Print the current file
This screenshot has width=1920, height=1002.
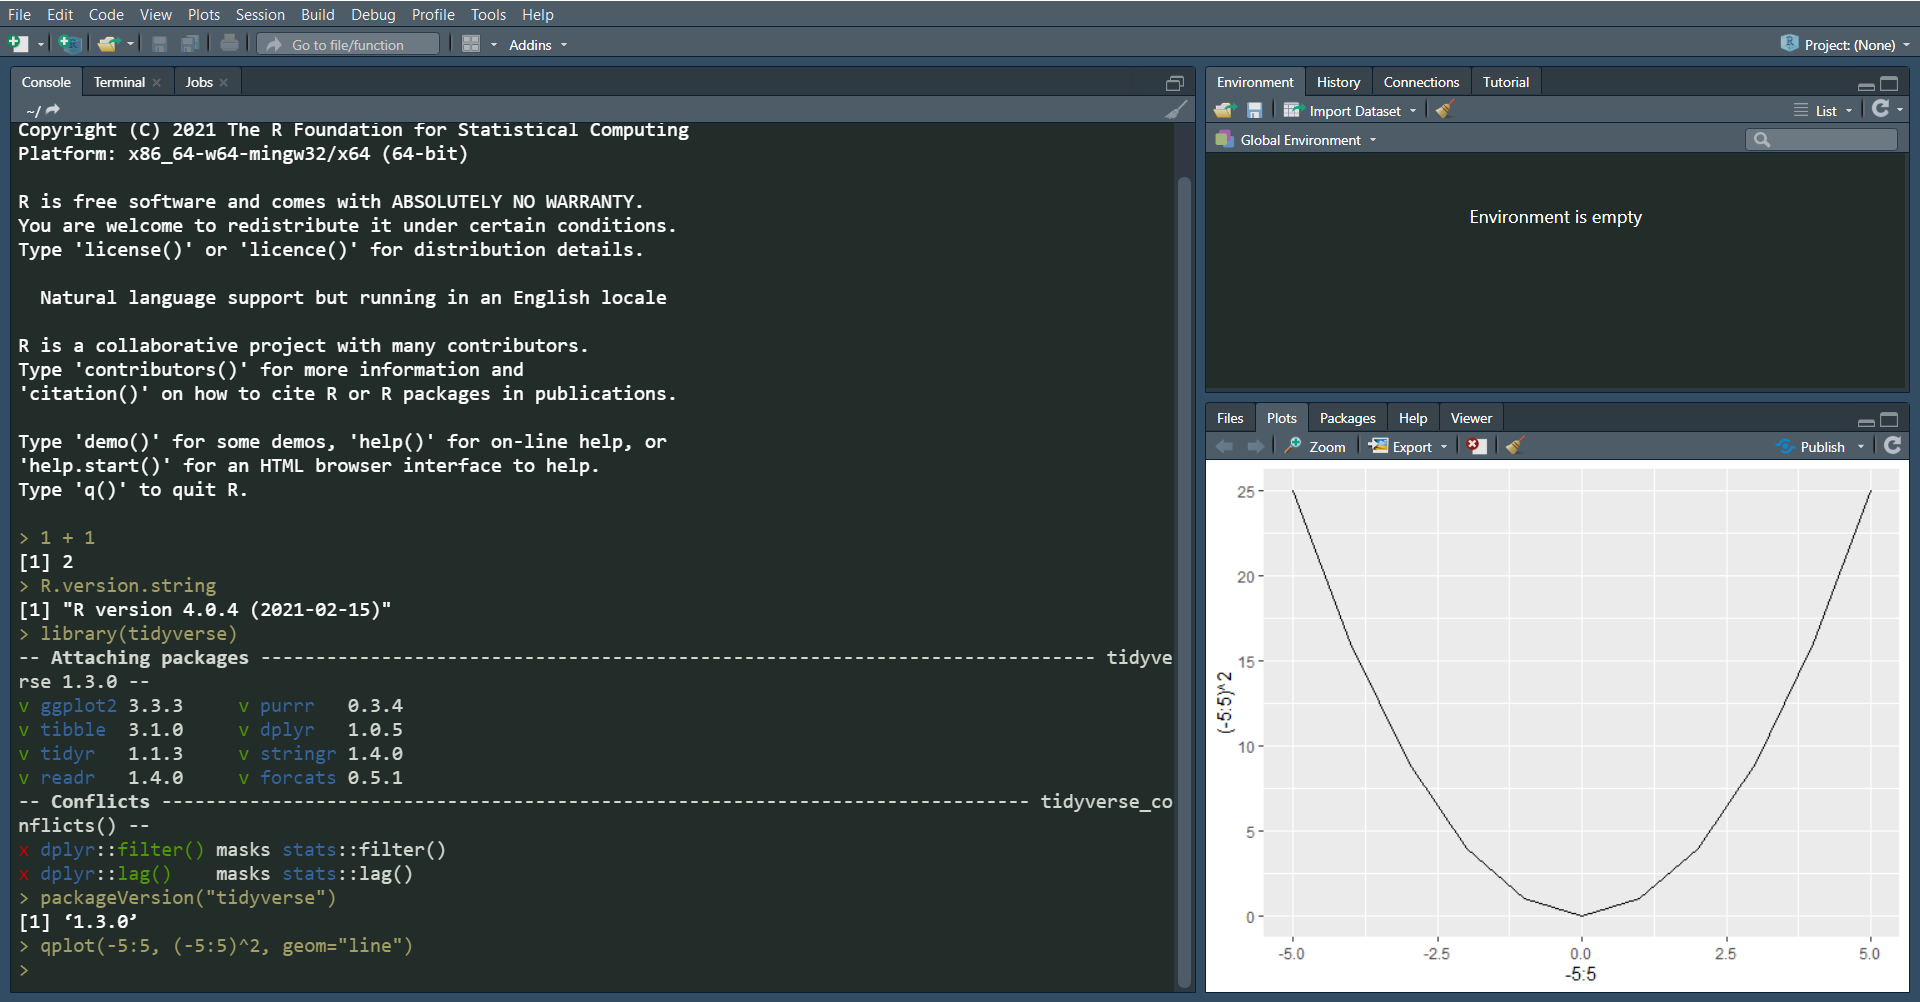pos(229,44)
